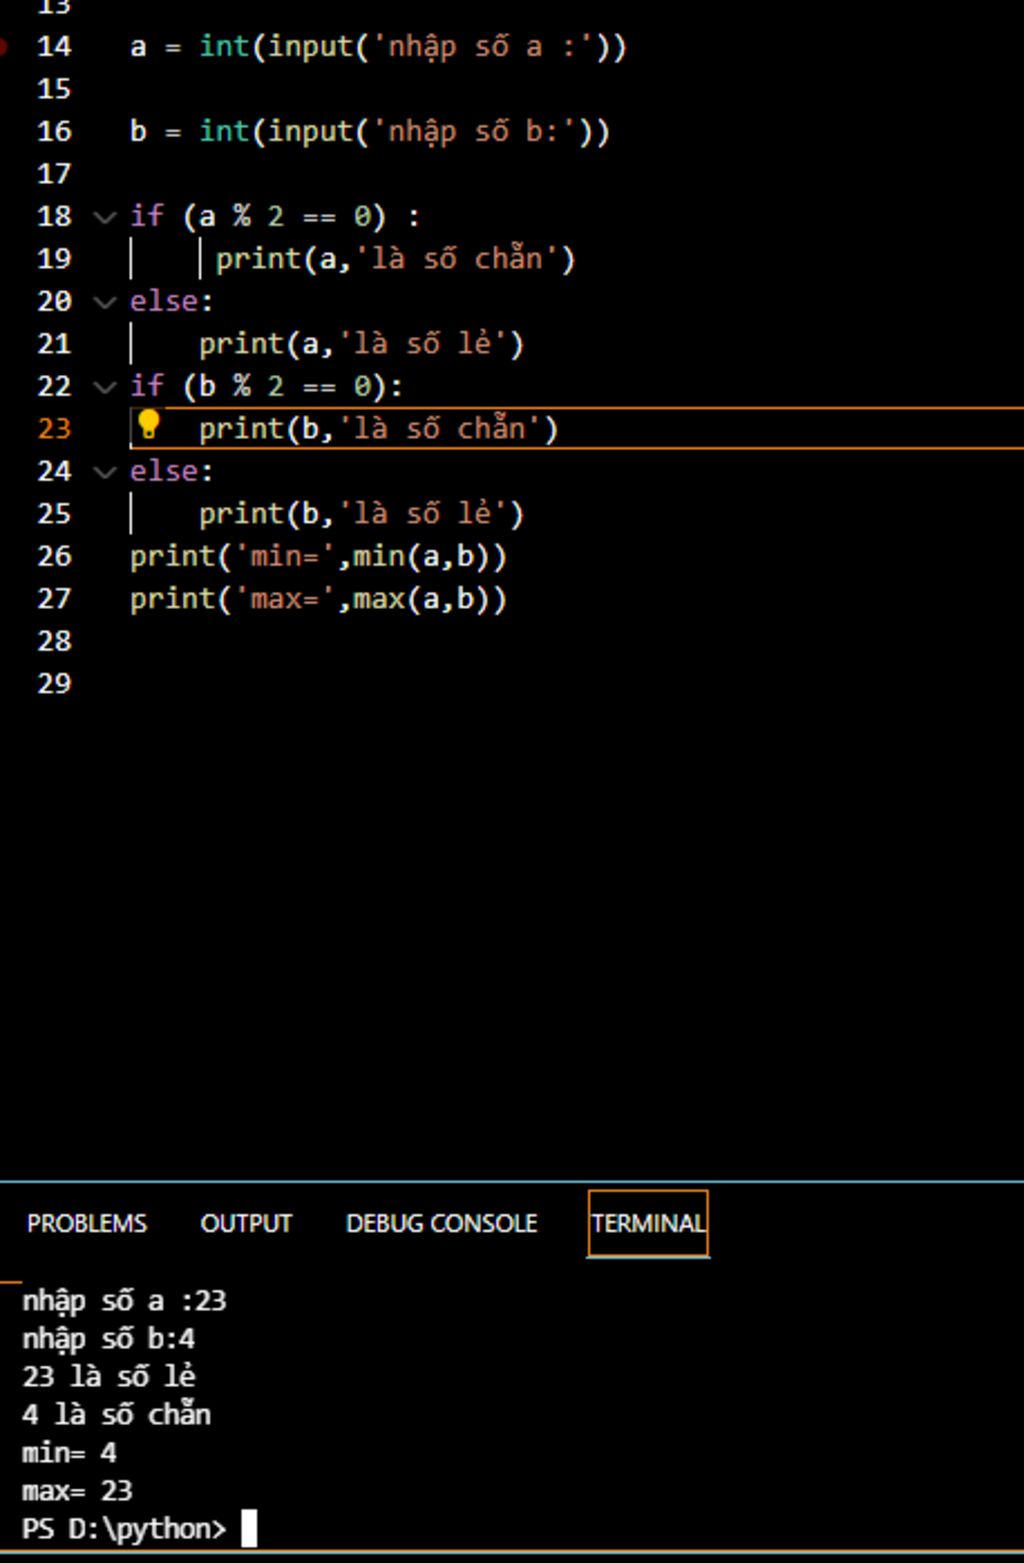
Task: Click the breakpoint dot beside line 14
Action: coord(5,46)
